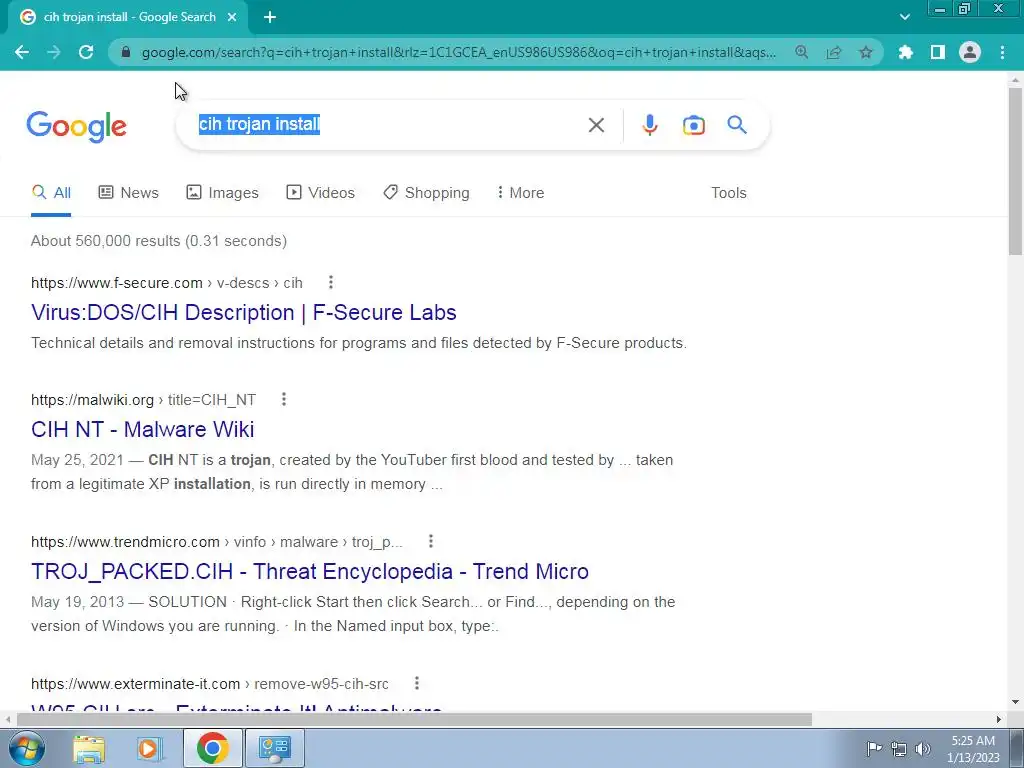Start voice search with the microphone icon
The width and height of the screenshot is (1024, 768).
[x=649, y=125]
